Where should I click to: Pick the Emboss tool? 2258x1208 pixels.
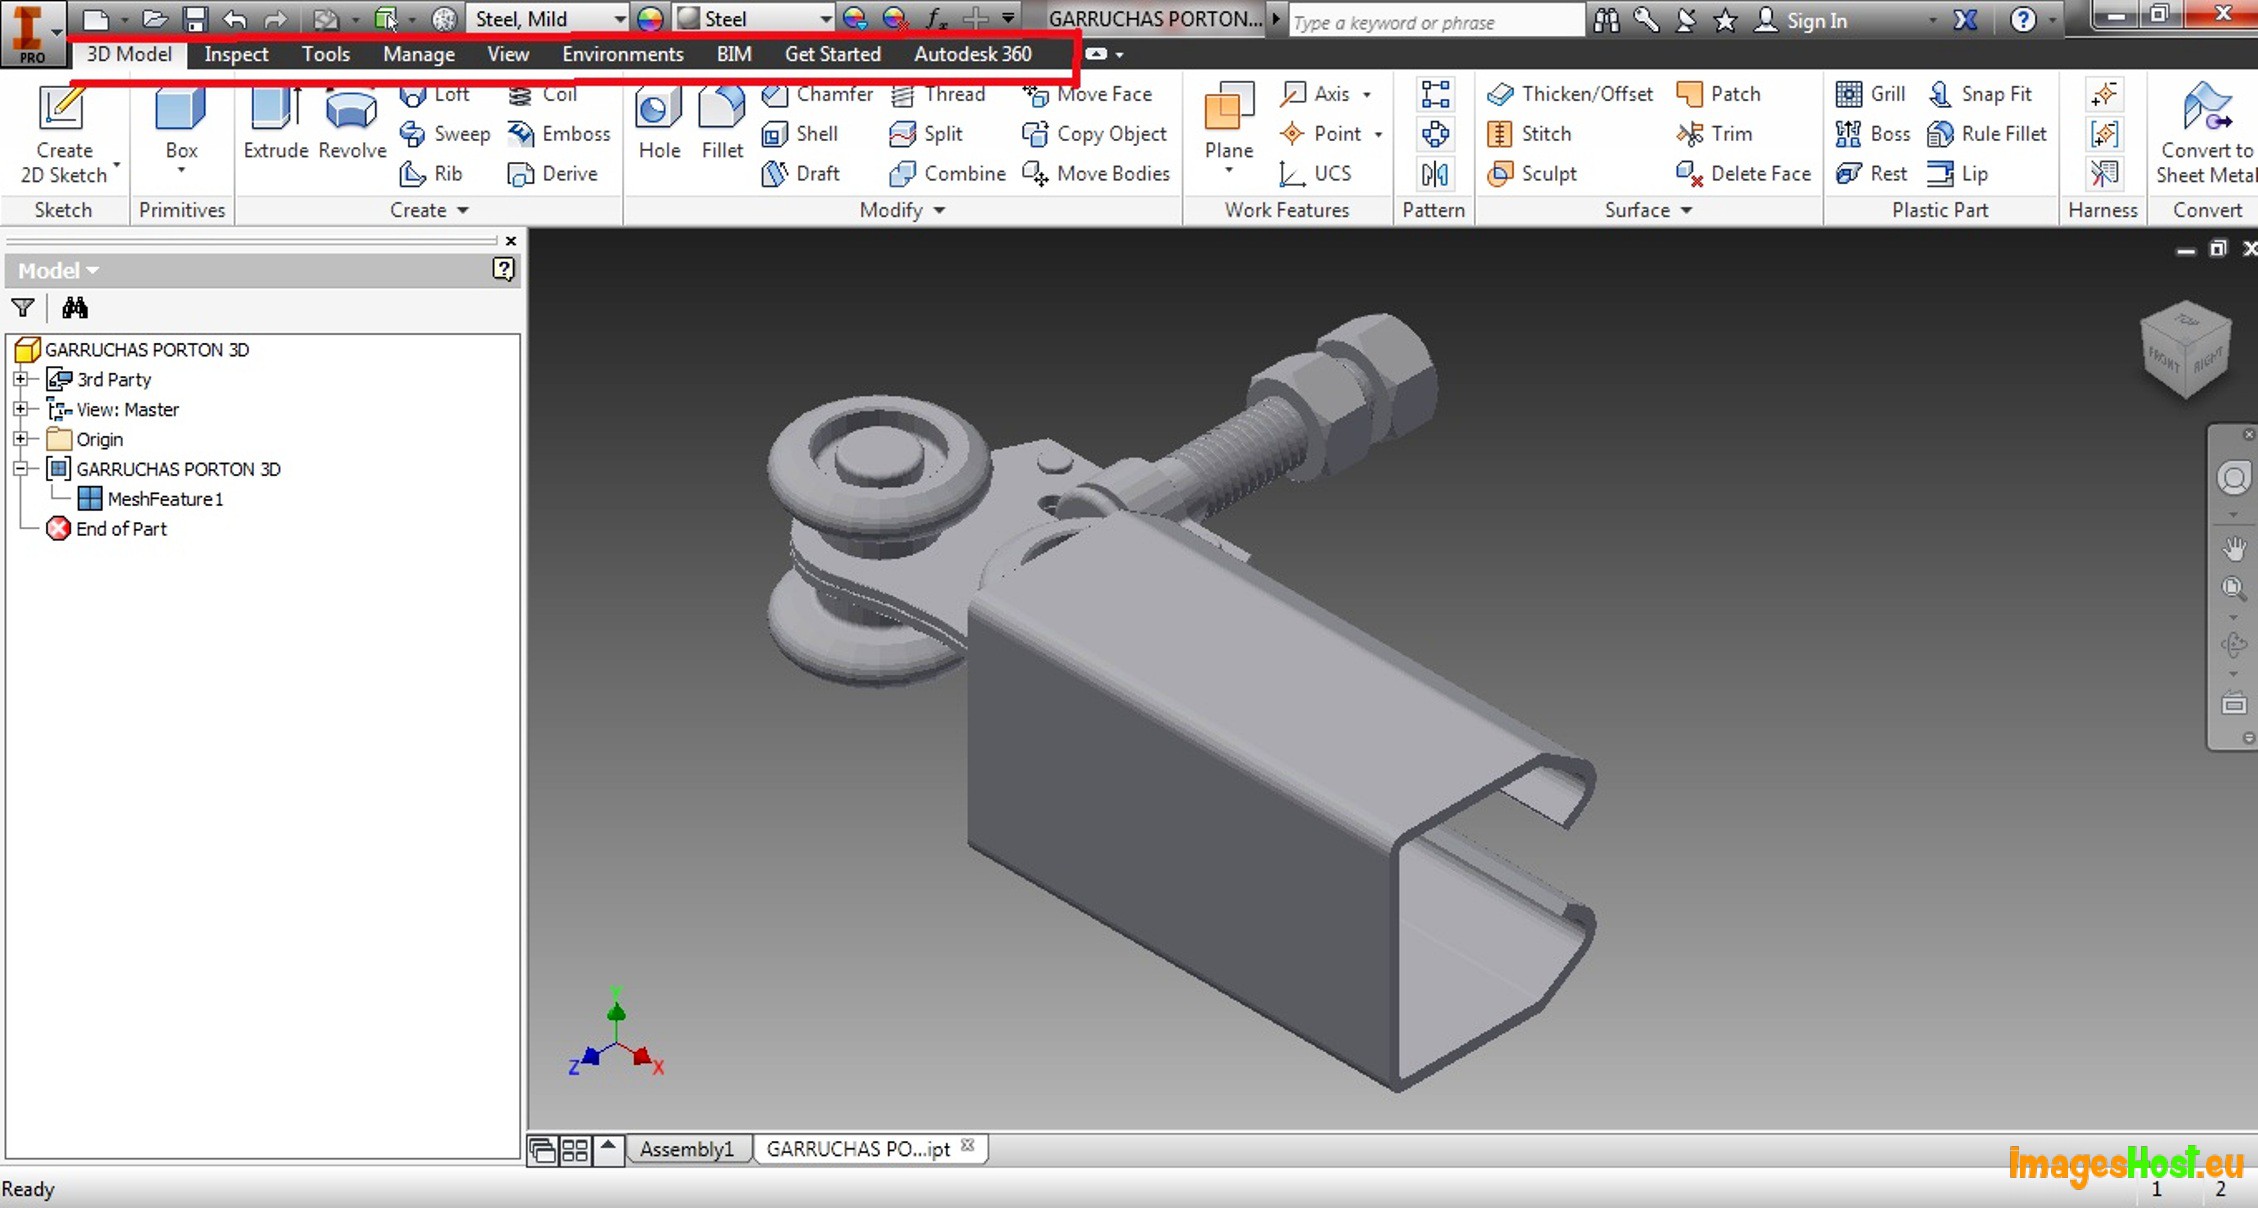tap(559, 134)
